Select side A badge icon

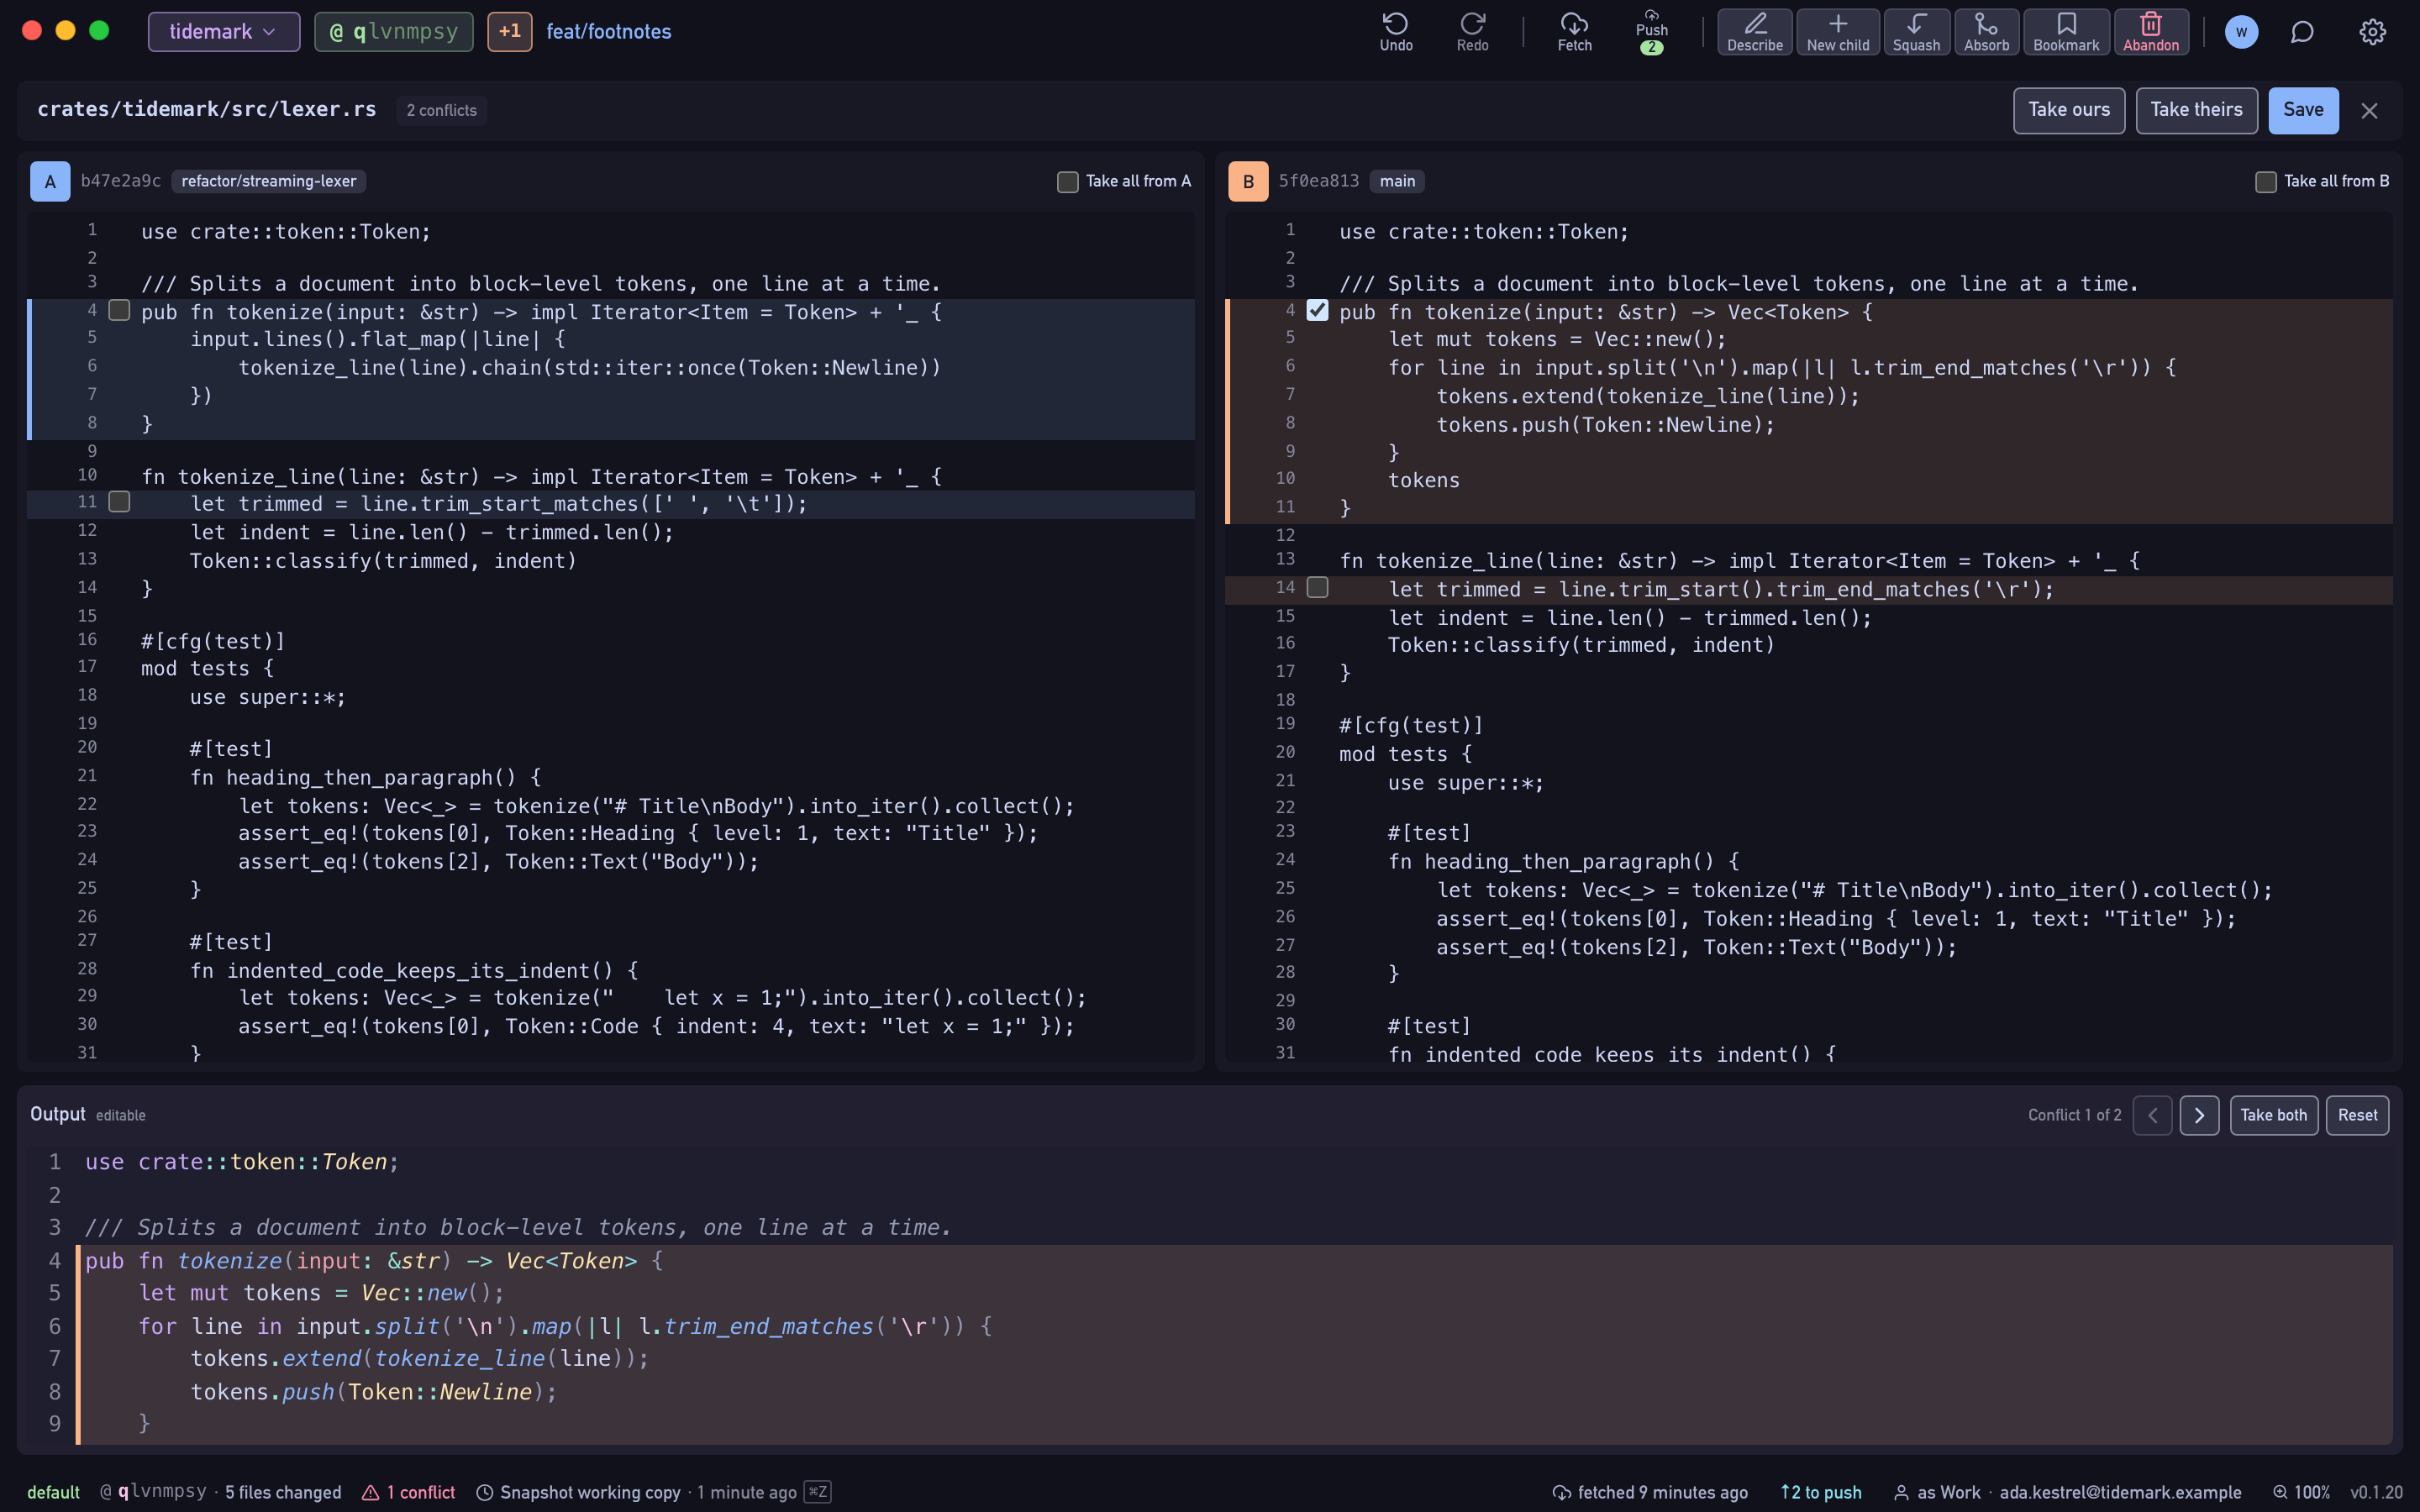(50, 181)
